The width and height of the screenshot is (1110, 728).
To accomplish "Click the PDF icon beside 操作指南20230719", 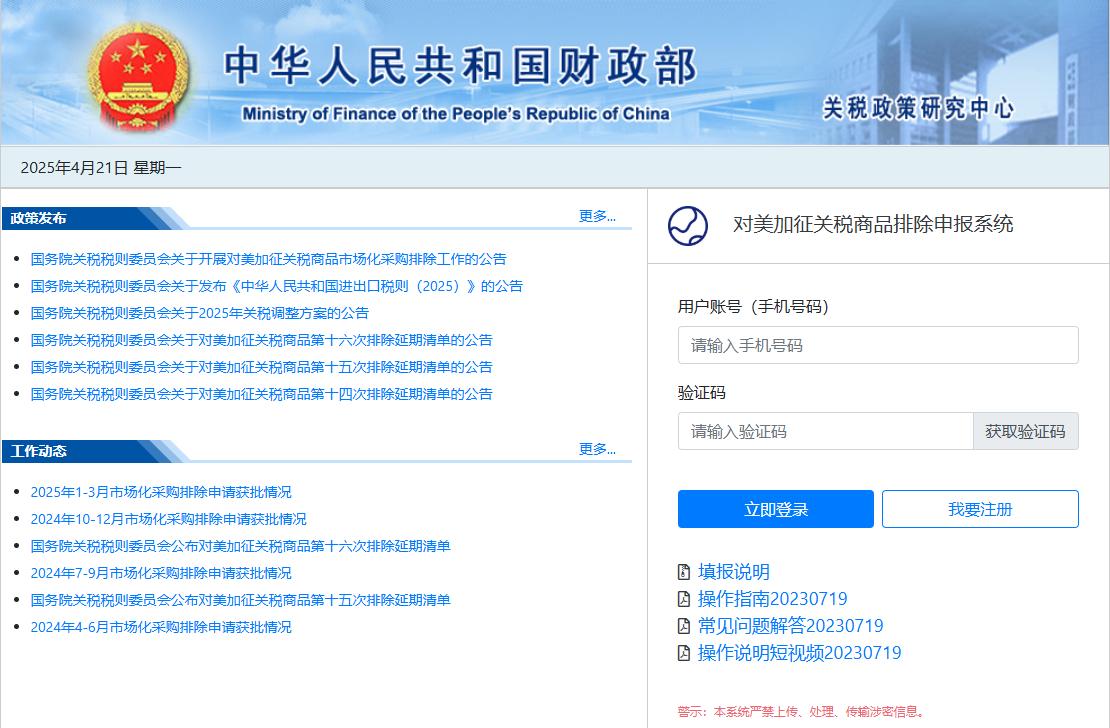I will pos(684,599).
